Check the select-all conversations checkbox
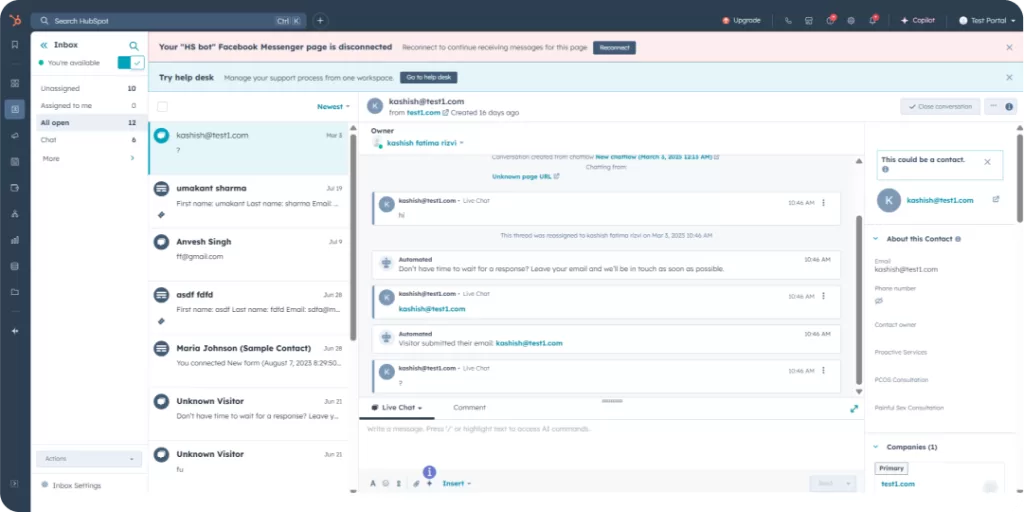 point(162,106)
